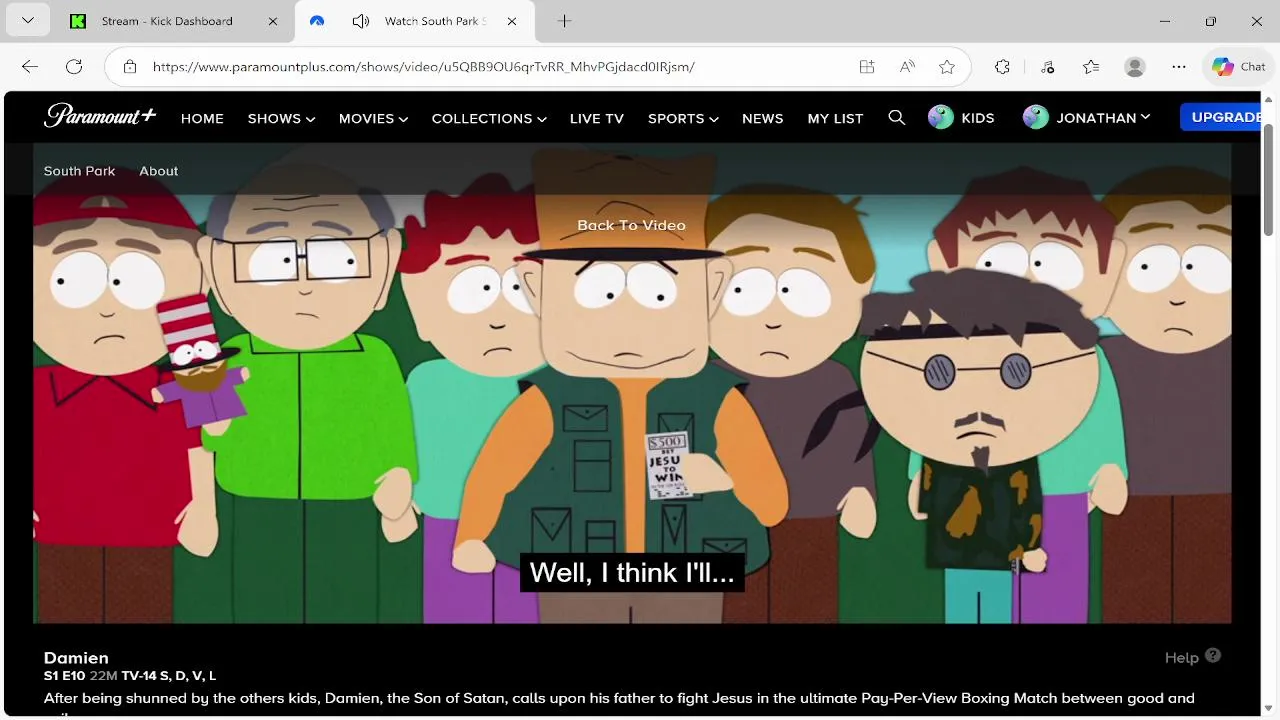Open the Favorites list icon in toolbar
This screenshot has width=1280, height=720.
tap(1091, 67)
